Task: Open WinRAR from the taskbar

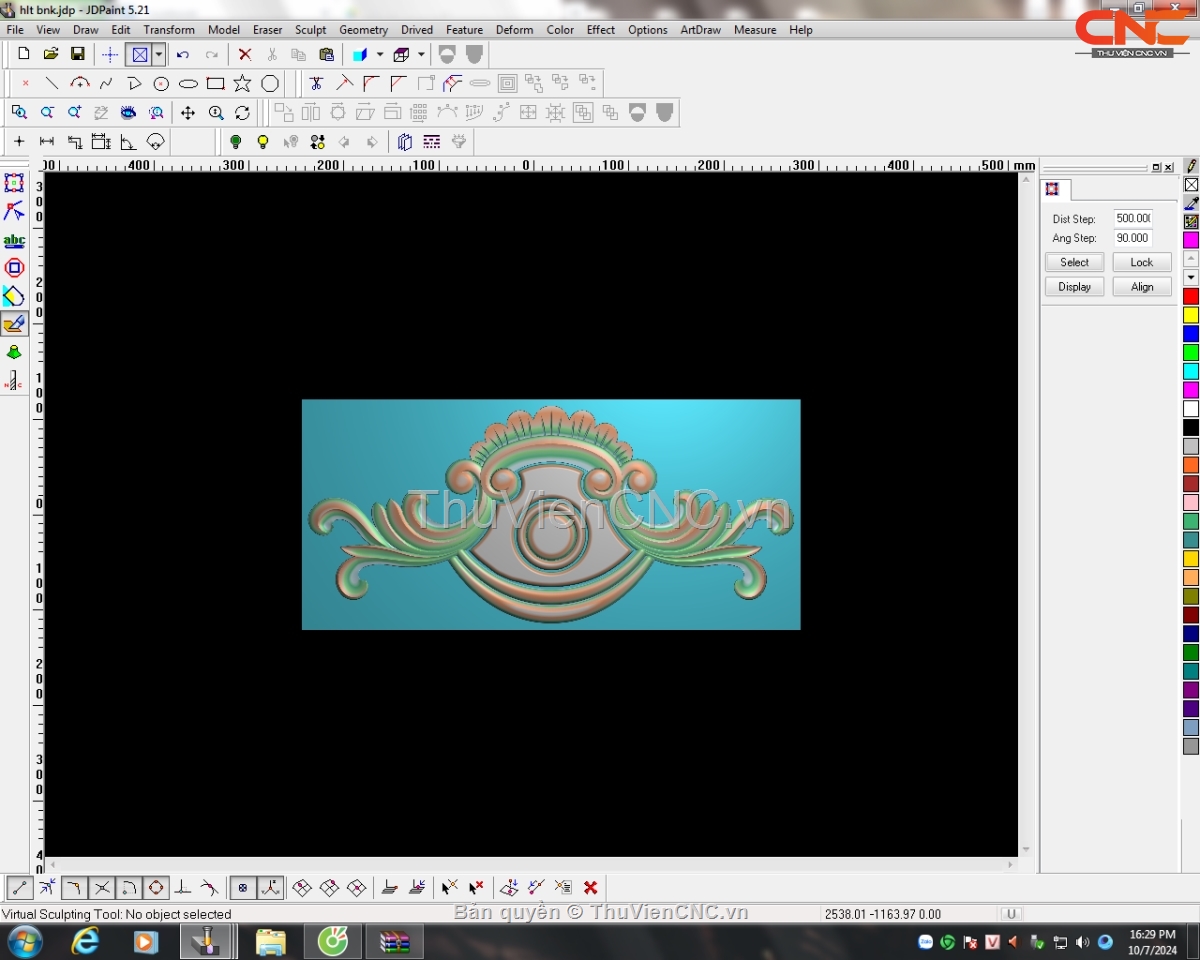Action: [395, 942]
